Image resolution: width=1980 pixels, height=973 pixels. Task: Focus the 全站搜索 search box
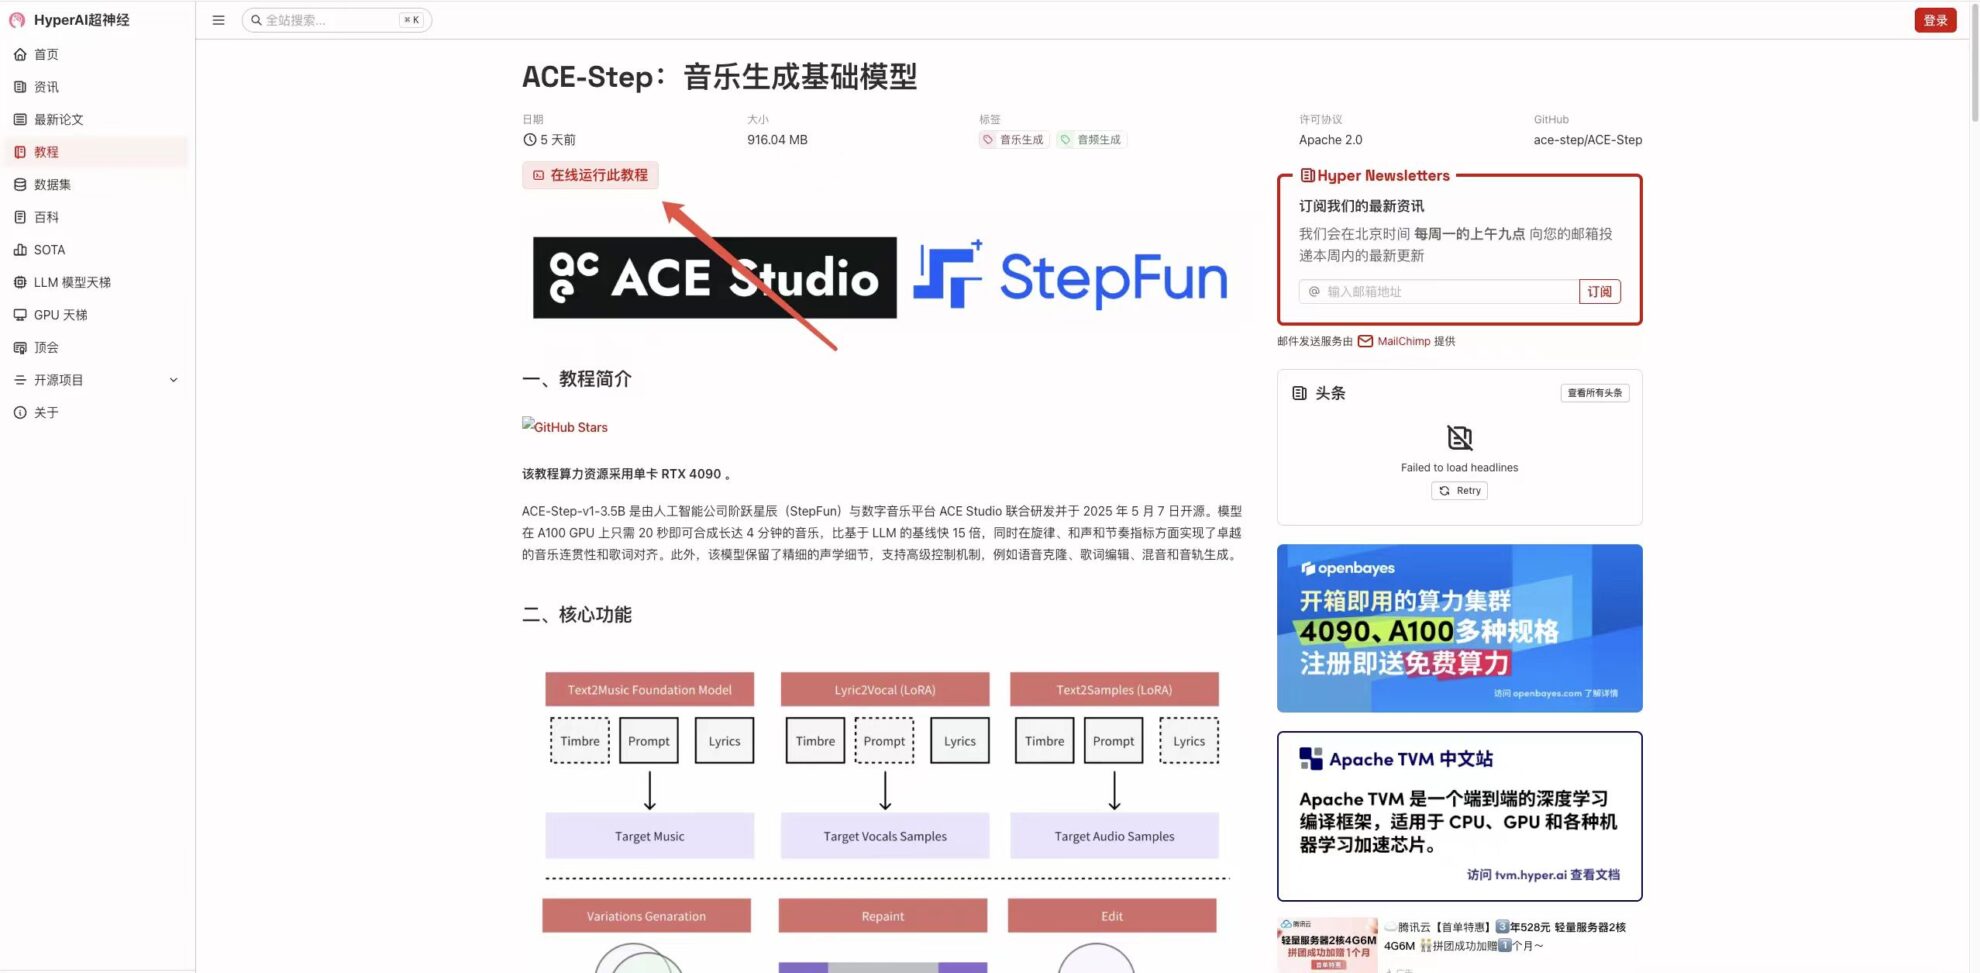click(330, 20)
